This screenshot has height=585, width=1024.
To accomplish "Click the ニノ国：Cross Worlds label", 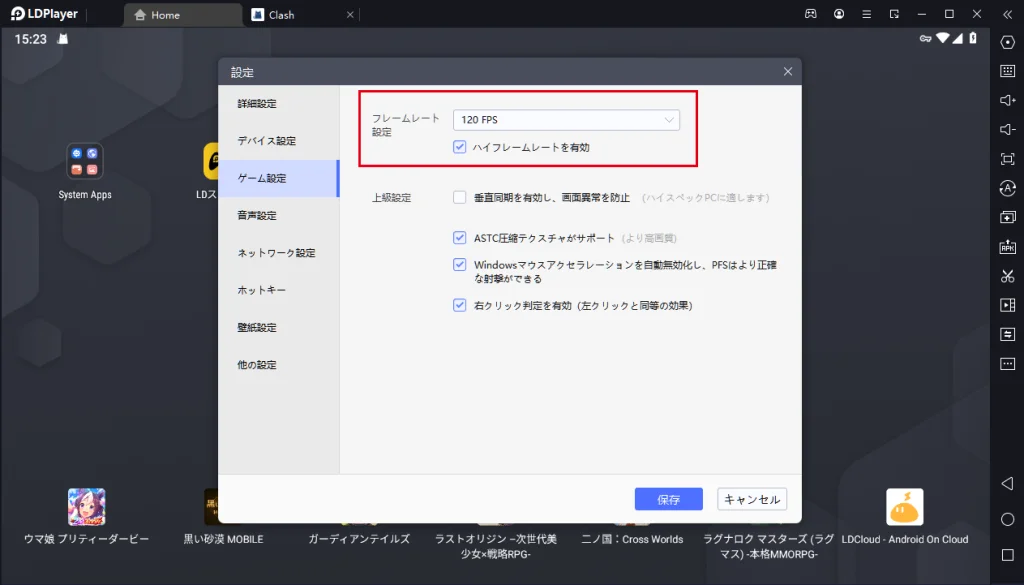I will coord(632,539).
